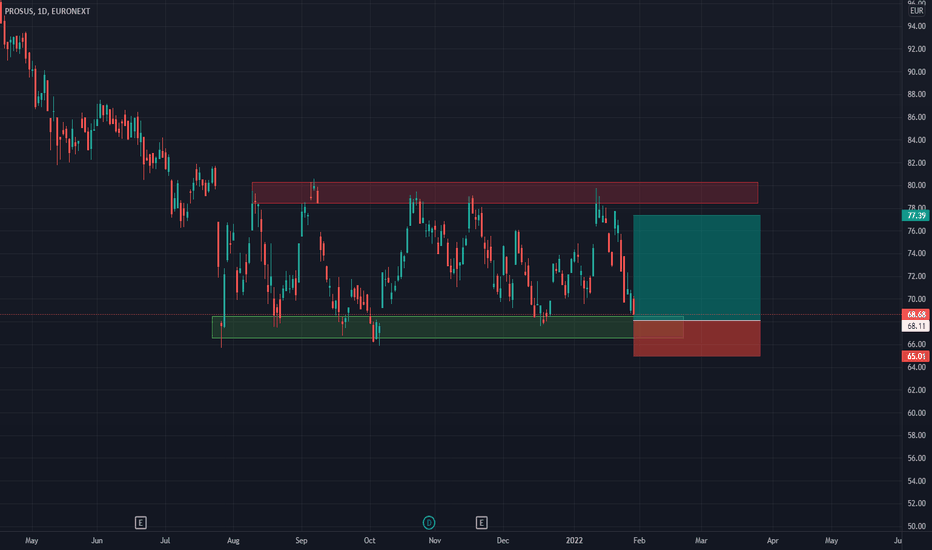Click the EUR currency label
The width and height of the screenshot is (932, 550).
point(917,11)
